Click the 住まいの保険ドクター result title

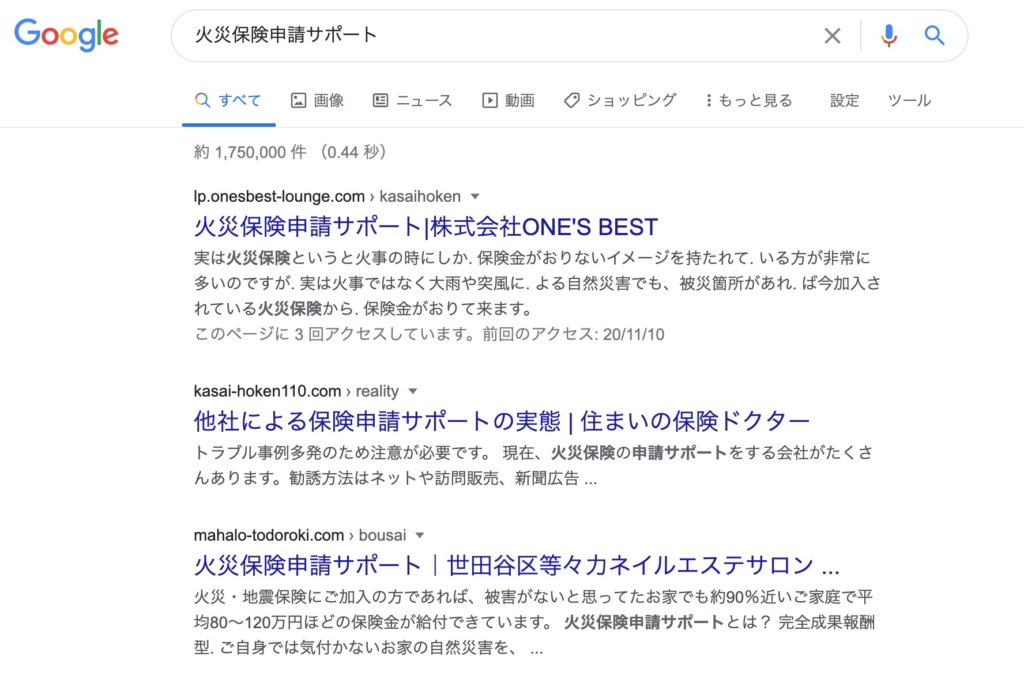501,420
